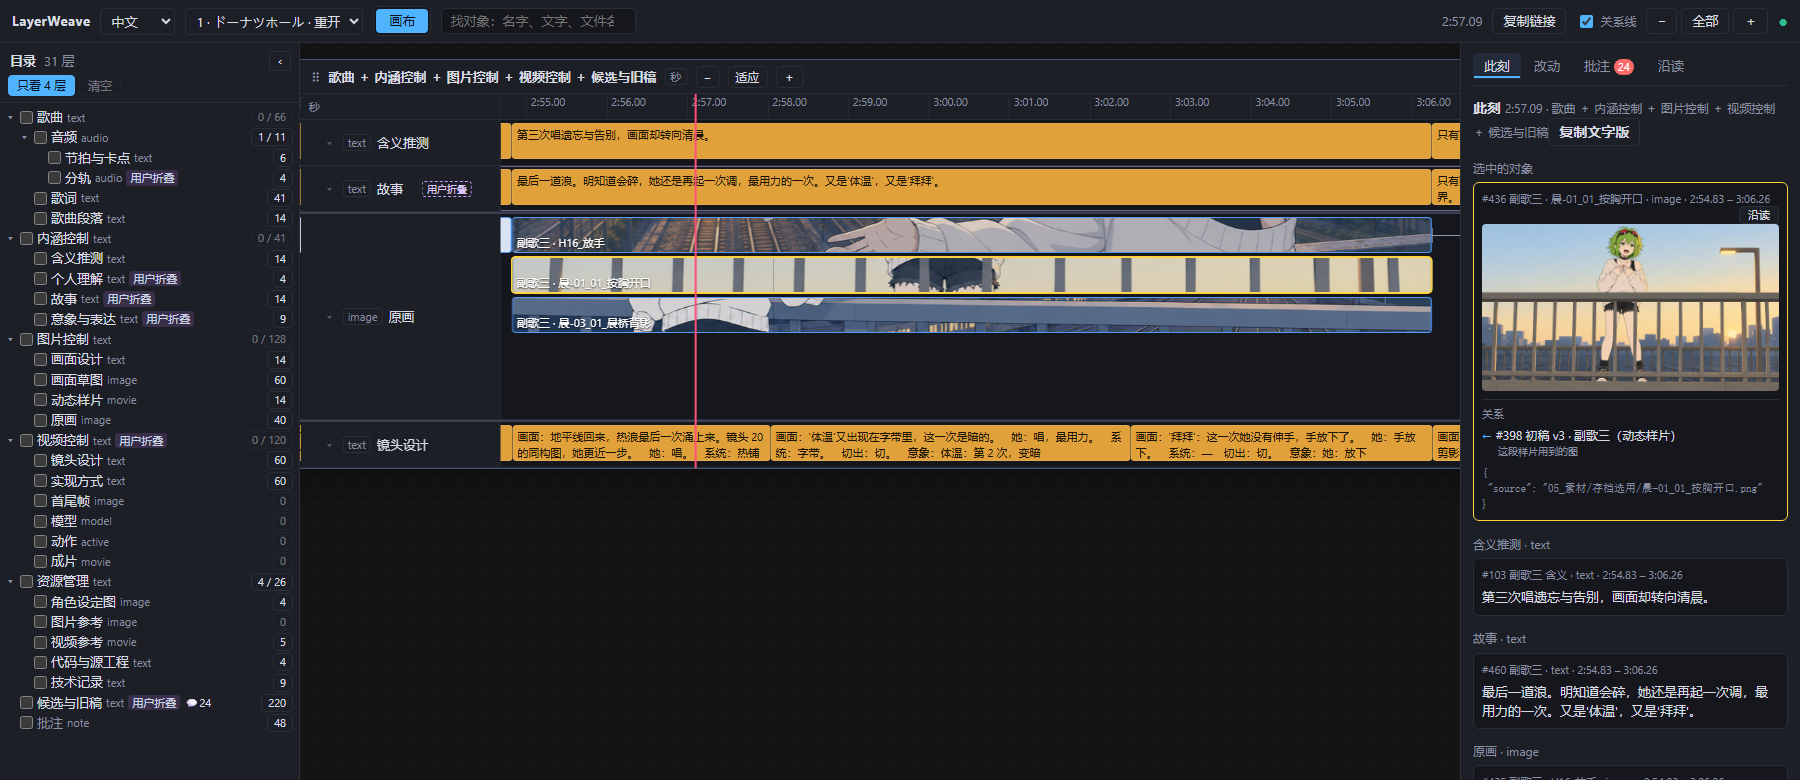Image resolution: width=1800 pixels, height=780 pixels.
Task: Zoom in the timeline with the plus button
Action: tap(789, 77)
